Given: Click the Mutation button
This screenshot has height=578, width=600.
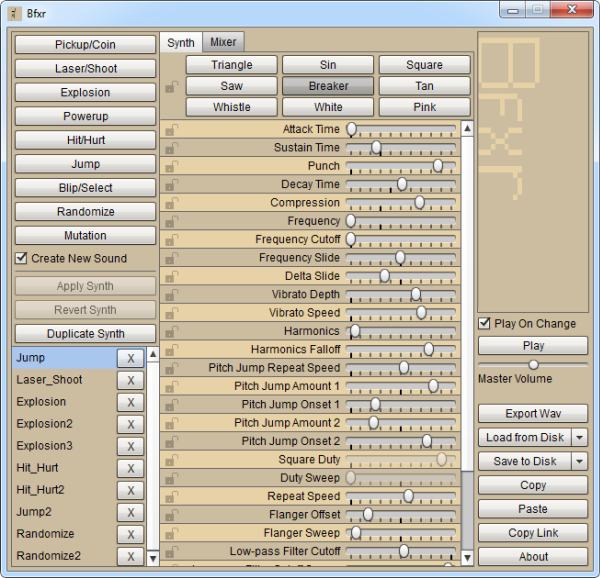Looking at the screenshot, I should 85,236.
